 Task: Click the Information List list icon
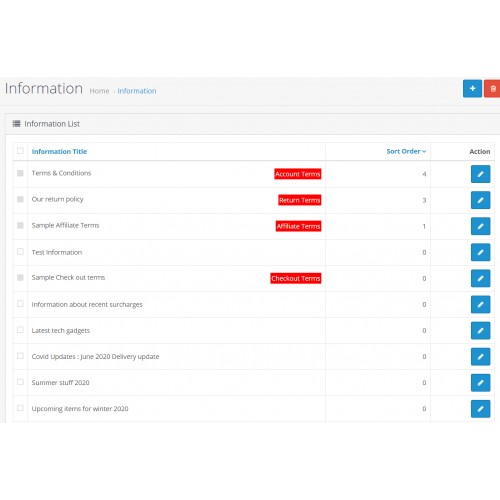(16, 124)
